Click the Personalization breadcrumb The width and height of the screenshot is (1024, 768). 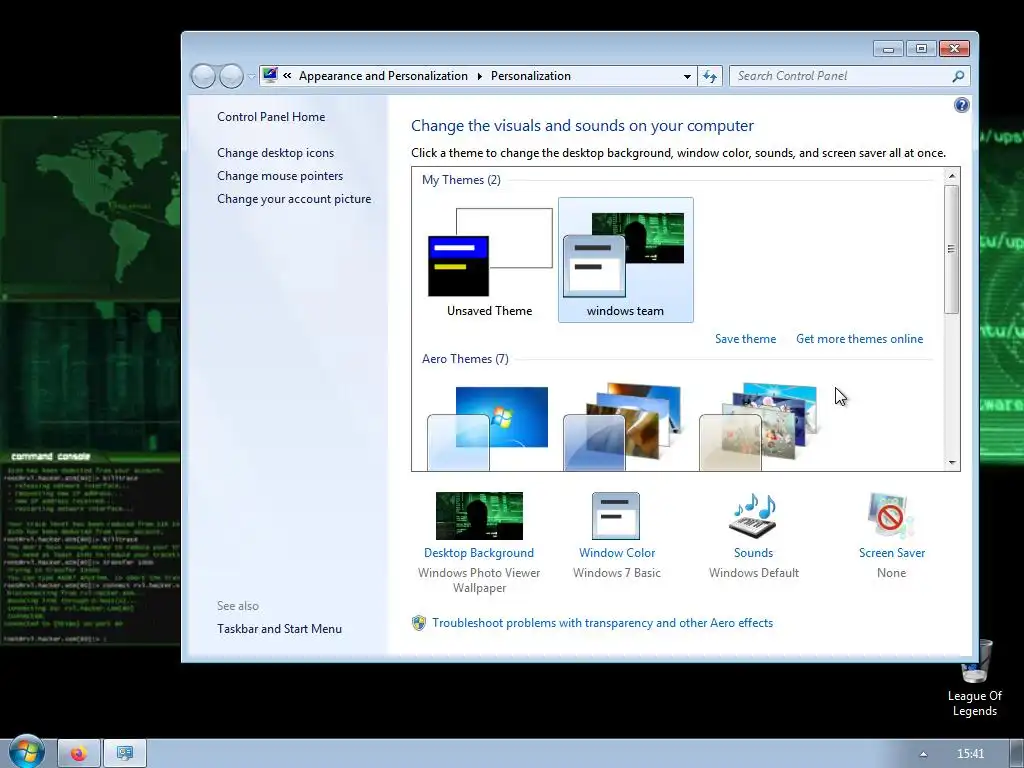(x=531, y=76)
